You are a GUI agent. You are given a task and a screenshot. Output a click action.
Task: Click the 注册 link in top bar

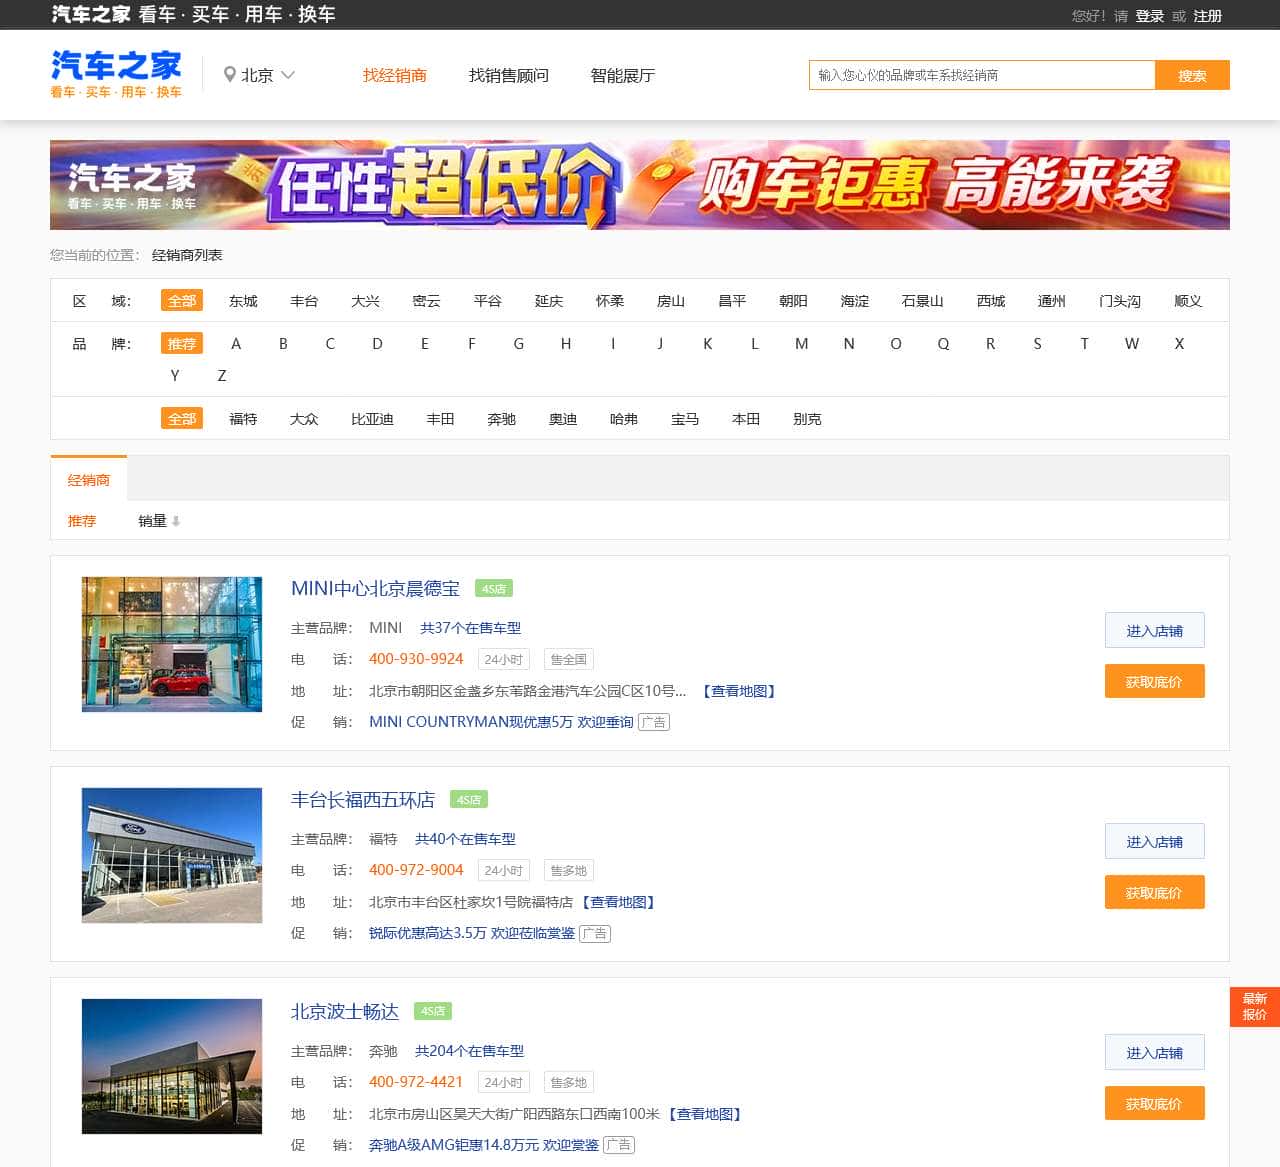tap(1208, 16)
